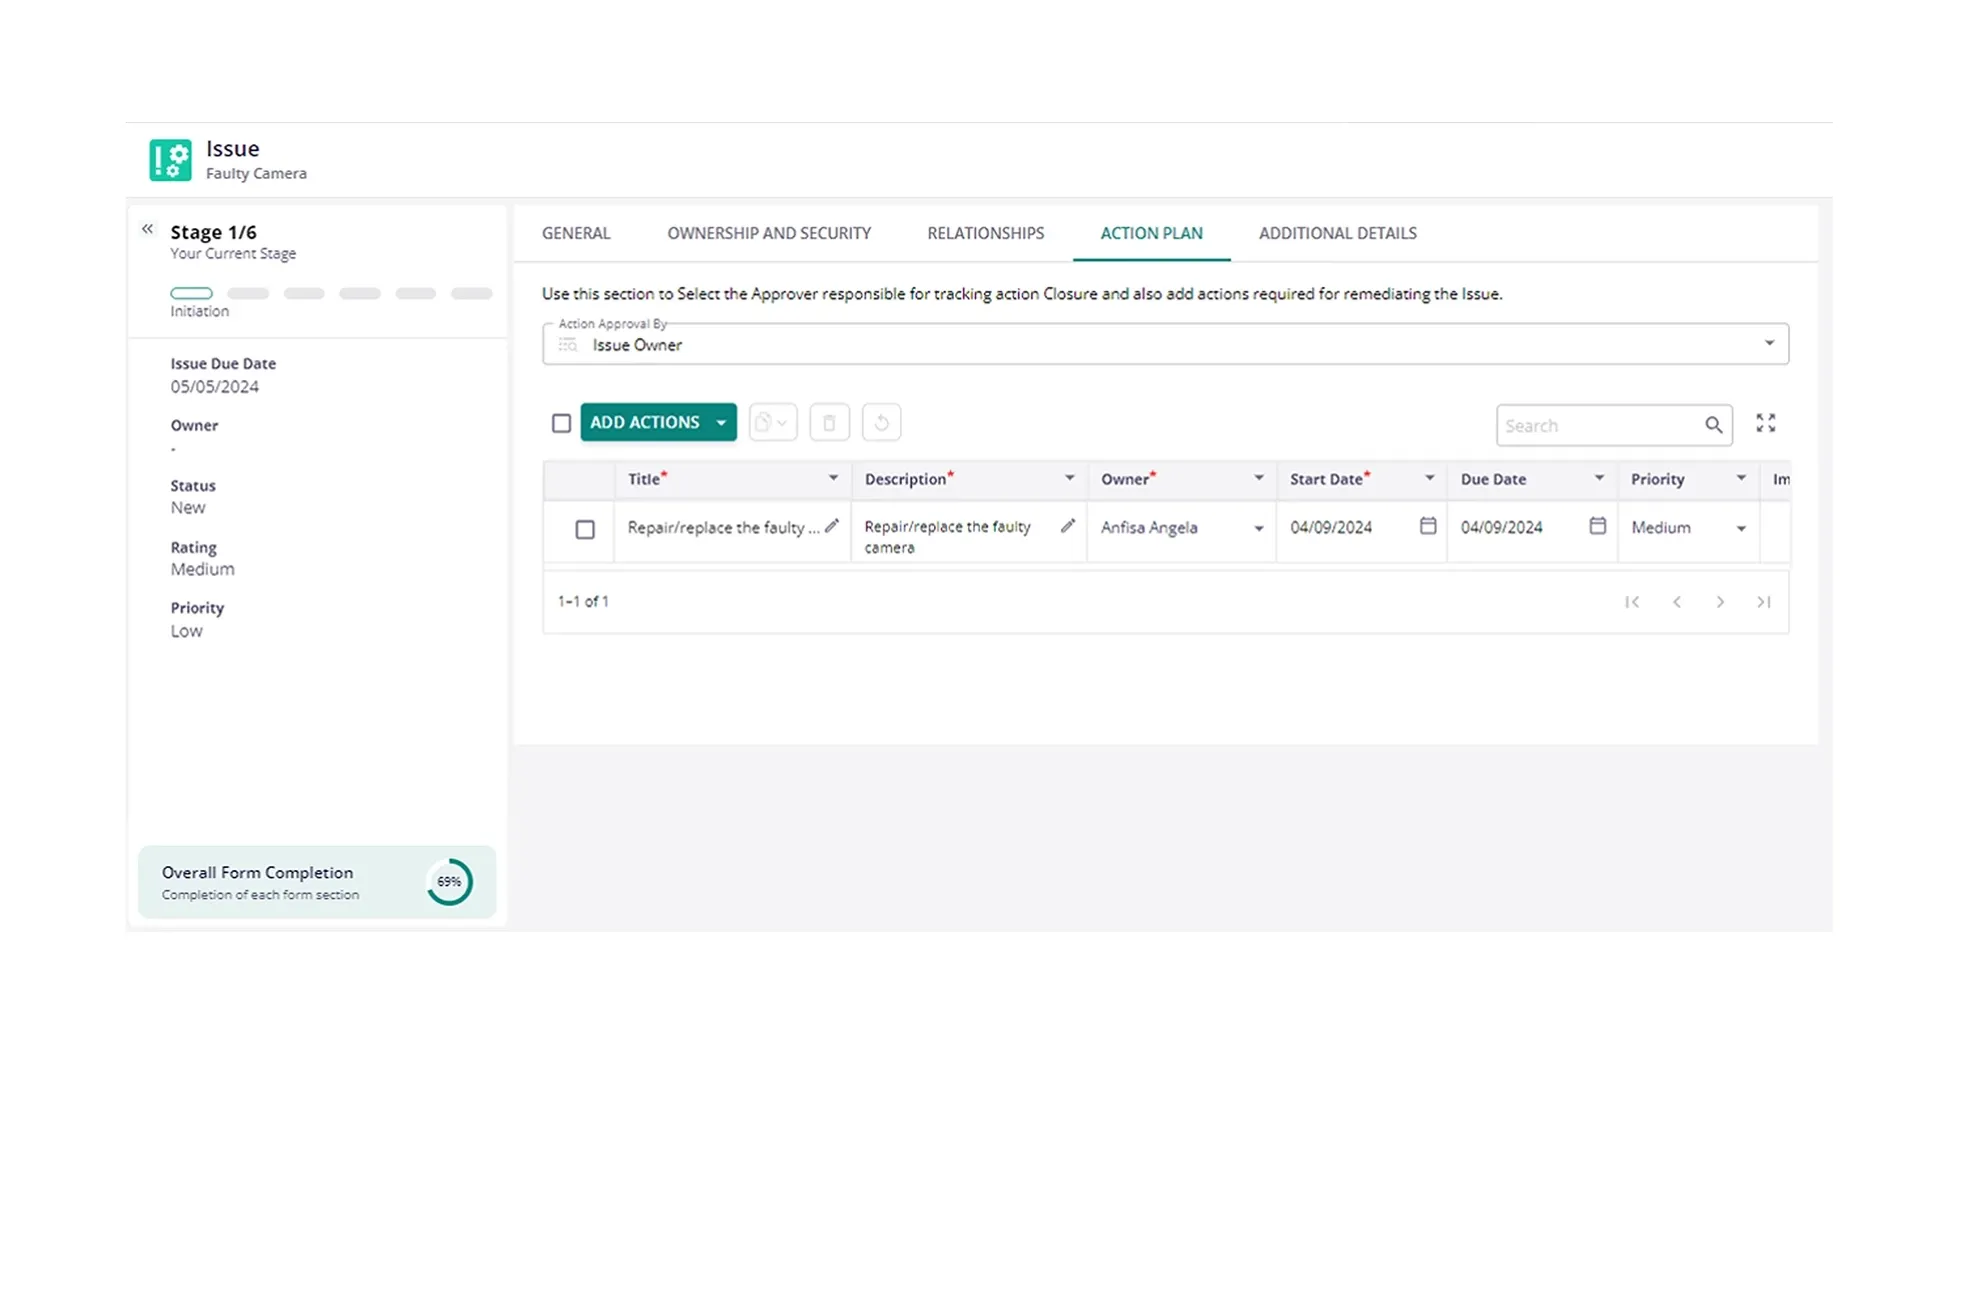The width and height of the screenshot is (1975, 1313).
Task: Click the Overall Form Completion progress ring
Action: click(449, 882)
